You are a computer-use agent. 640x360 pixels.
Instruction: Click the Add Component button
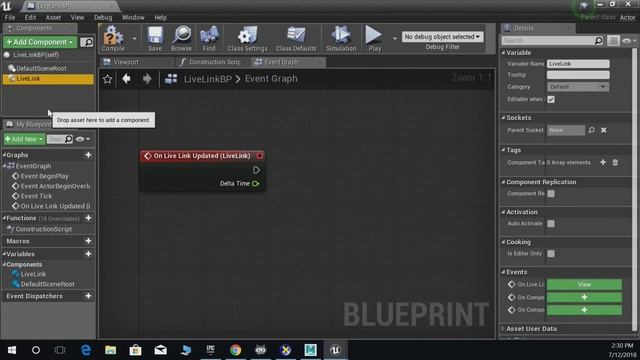click(x=40, y=42)
